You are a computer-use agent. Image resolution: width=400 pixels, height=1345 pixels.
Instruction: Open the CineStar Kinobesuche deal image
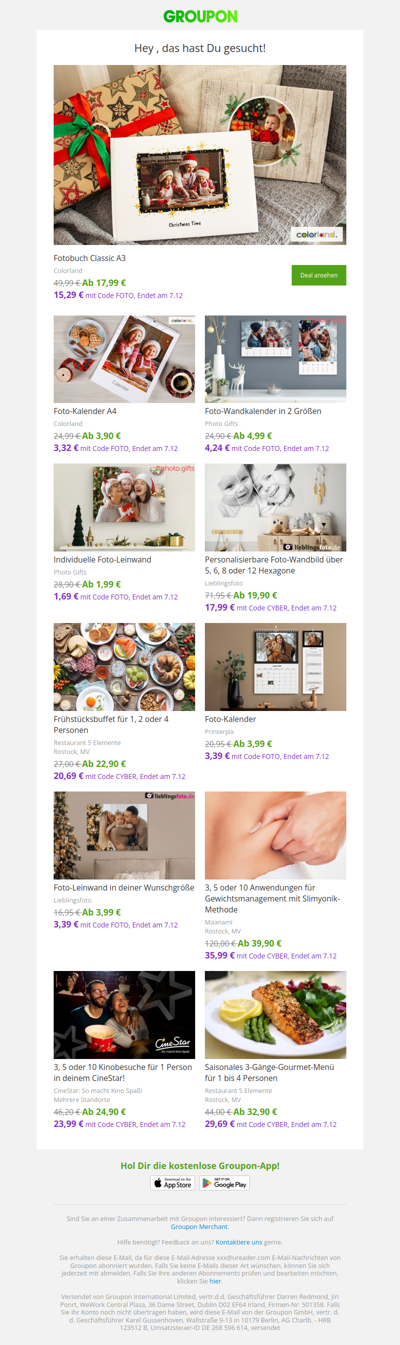[x=124, y=1014]
